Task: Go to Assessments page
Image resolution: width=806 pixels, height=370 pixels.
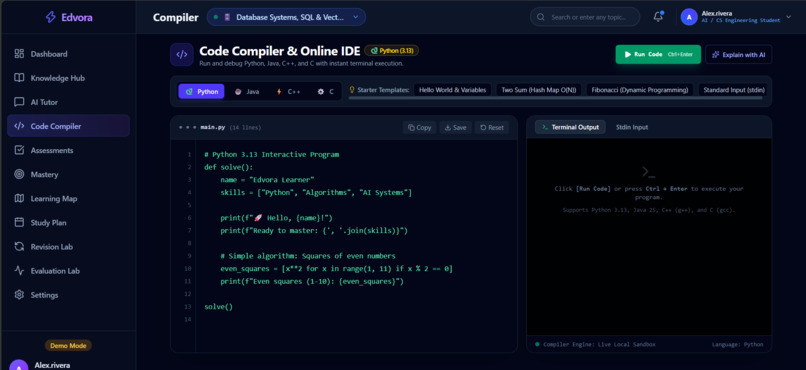Action: (68, 151)
